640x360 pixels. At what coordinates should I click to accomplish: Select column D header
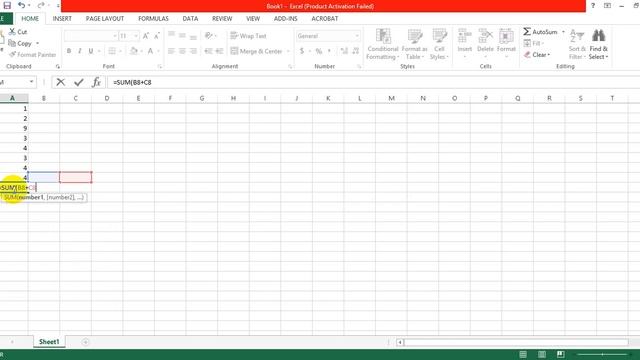tap(107, 98)
